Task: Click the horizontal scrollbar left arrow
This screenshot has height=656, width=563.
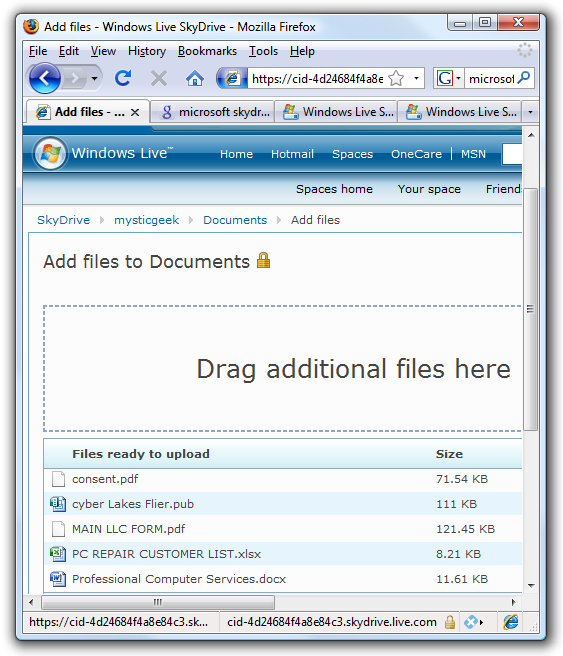Action: pyautogui.click(x=31, y=602)
